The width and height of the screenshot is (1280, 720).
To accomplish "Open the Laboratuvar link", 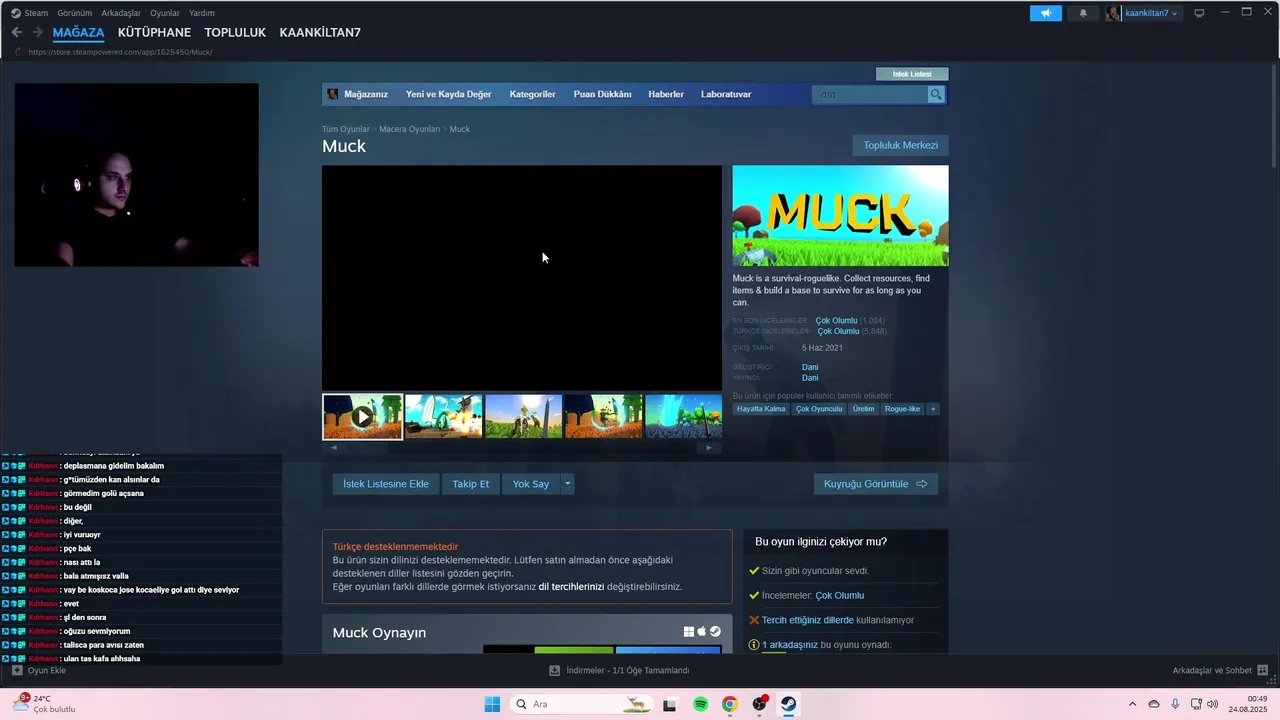I will click(726, 94).
